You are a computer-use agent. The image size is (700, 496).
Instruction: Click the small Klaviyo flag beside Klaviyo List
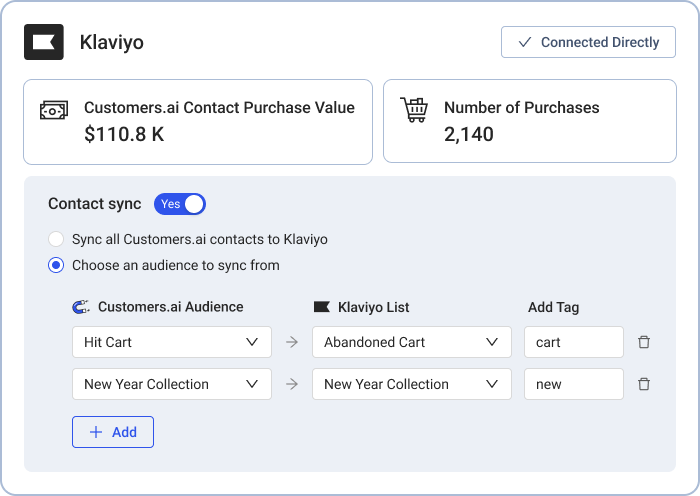point(322,307)
